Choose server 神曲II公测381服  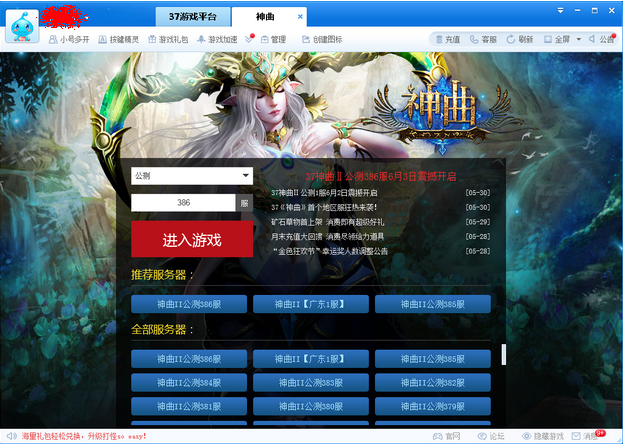(x=189, y=407)
